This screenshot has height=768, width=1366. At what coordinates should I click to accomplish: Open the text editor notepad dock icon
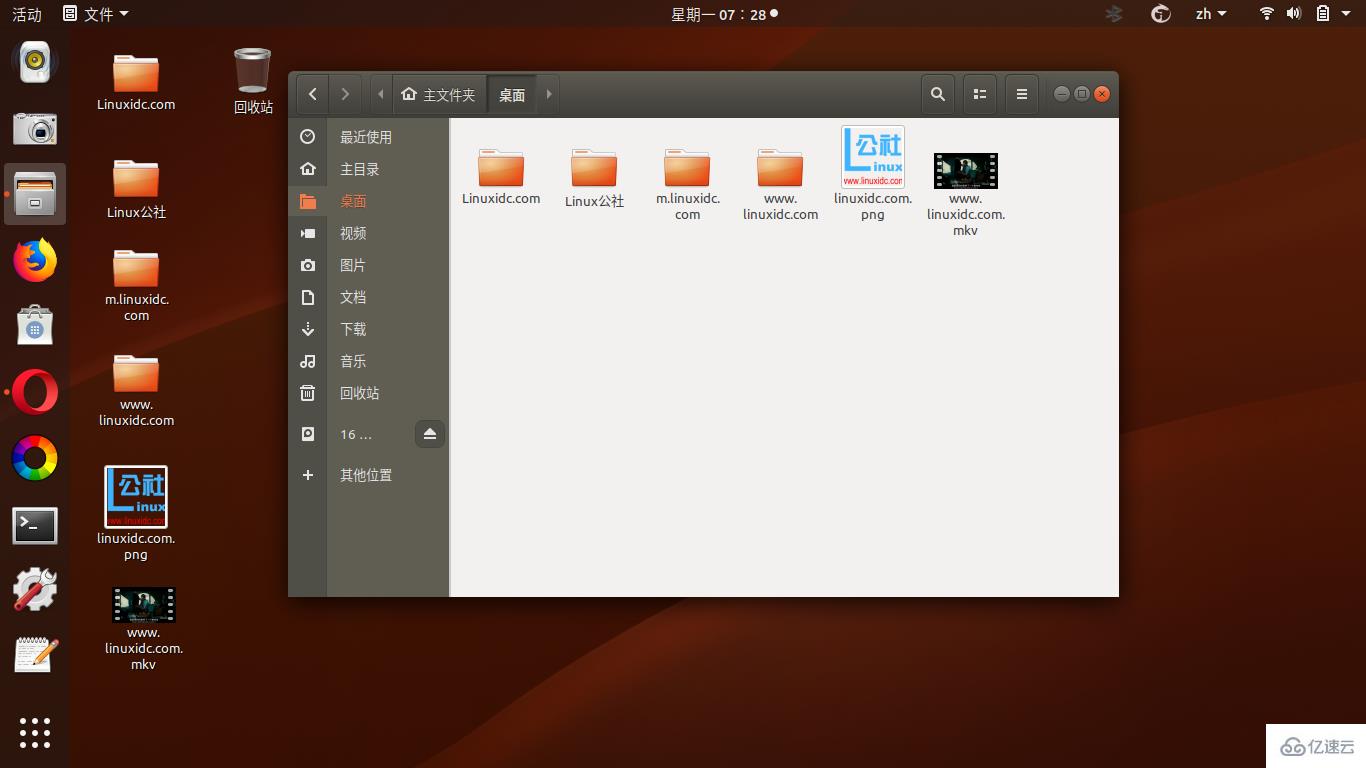35,655
